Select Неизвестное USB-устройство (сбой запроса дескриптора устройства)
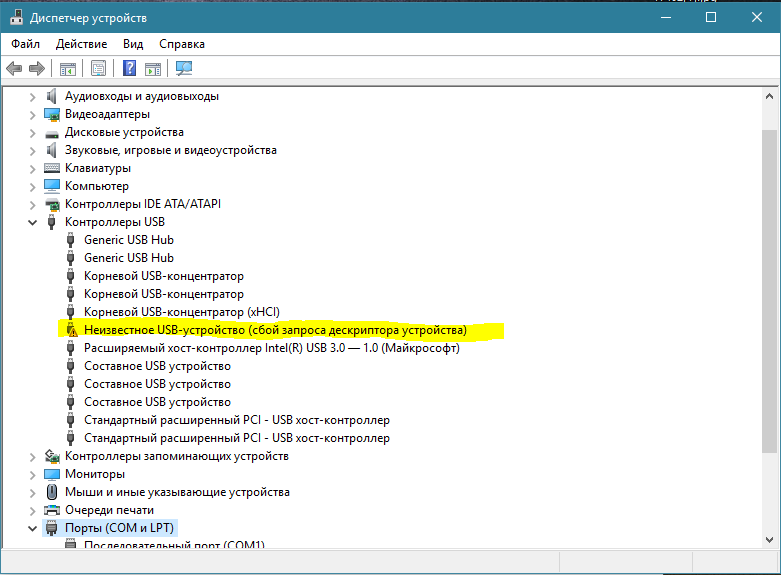Image resolution: width=781 pixels, height=575 pixels. (275, 330)
